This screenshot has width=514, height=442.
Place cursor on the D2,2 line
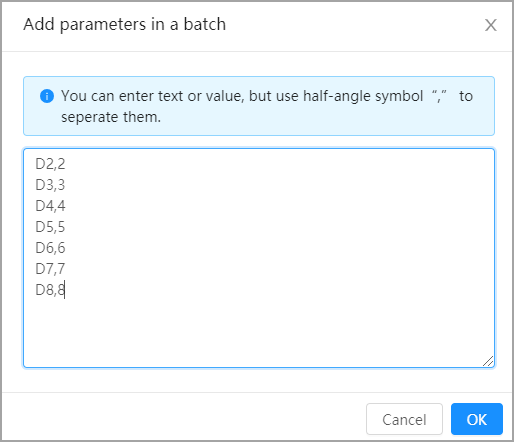coord(50,164)
